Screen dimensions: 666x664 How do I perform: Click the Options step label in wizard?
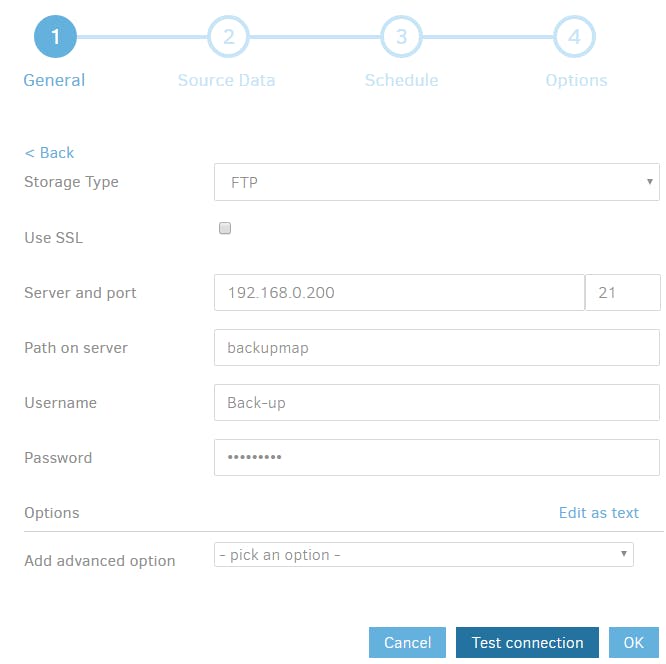pyautogui.click(x=576, y=80)
